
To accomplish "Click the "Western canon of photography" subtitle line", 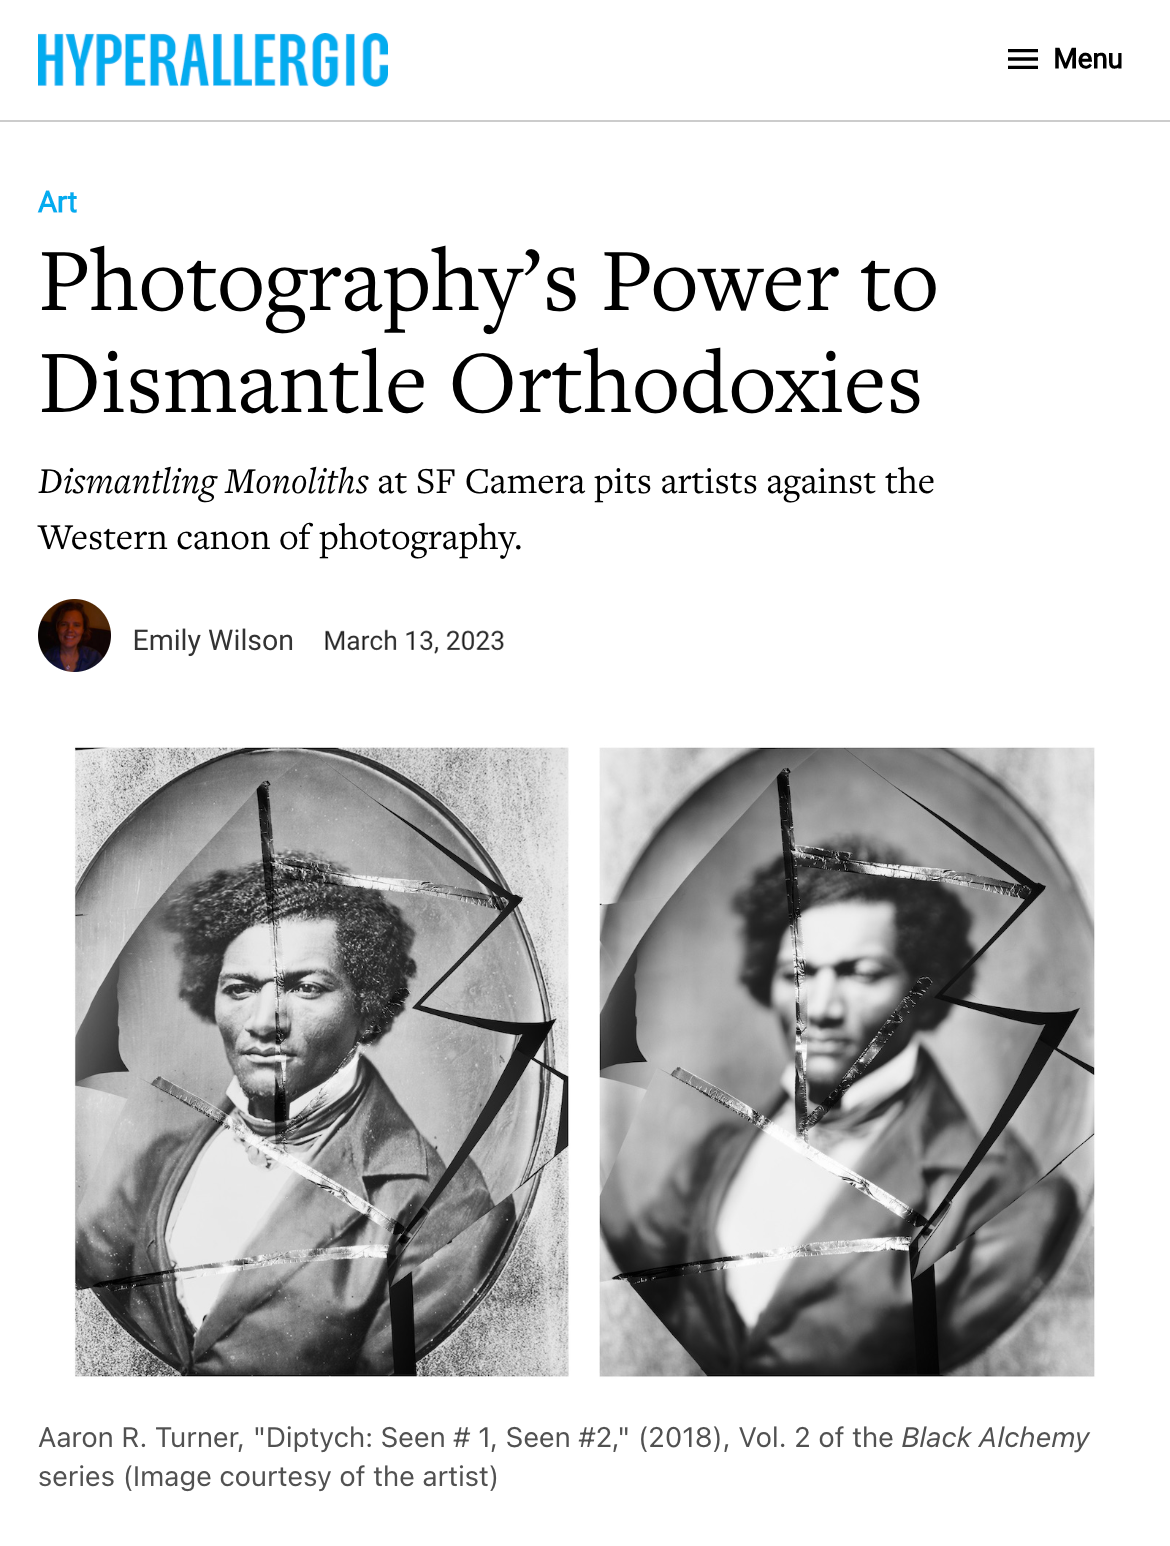I will [278, 538].
